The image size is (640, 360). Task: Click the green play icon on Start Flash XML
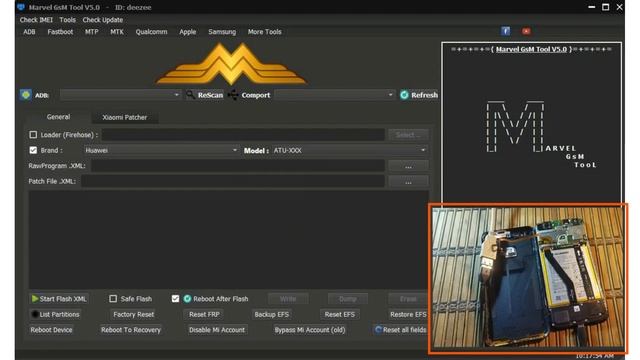(35, 299)
